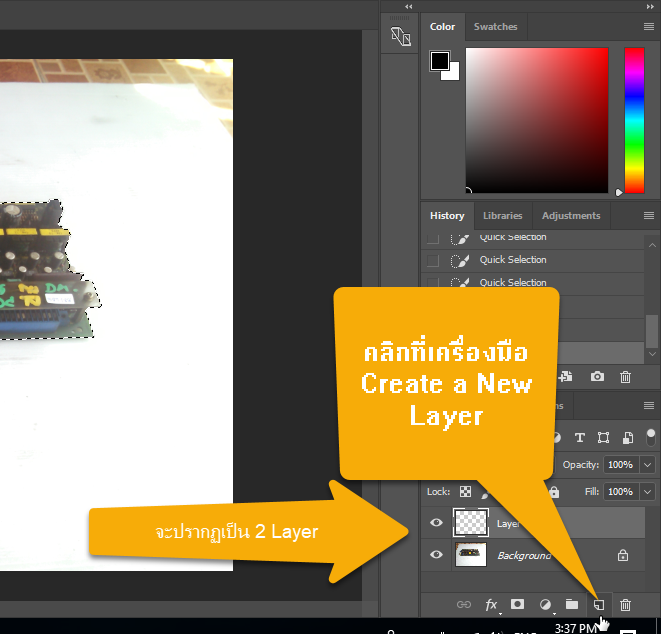Image resolution: width=661 pixels, height=634 pixels.
Task: Collapse panels with the right double-arrow
Action: point(650,6)
